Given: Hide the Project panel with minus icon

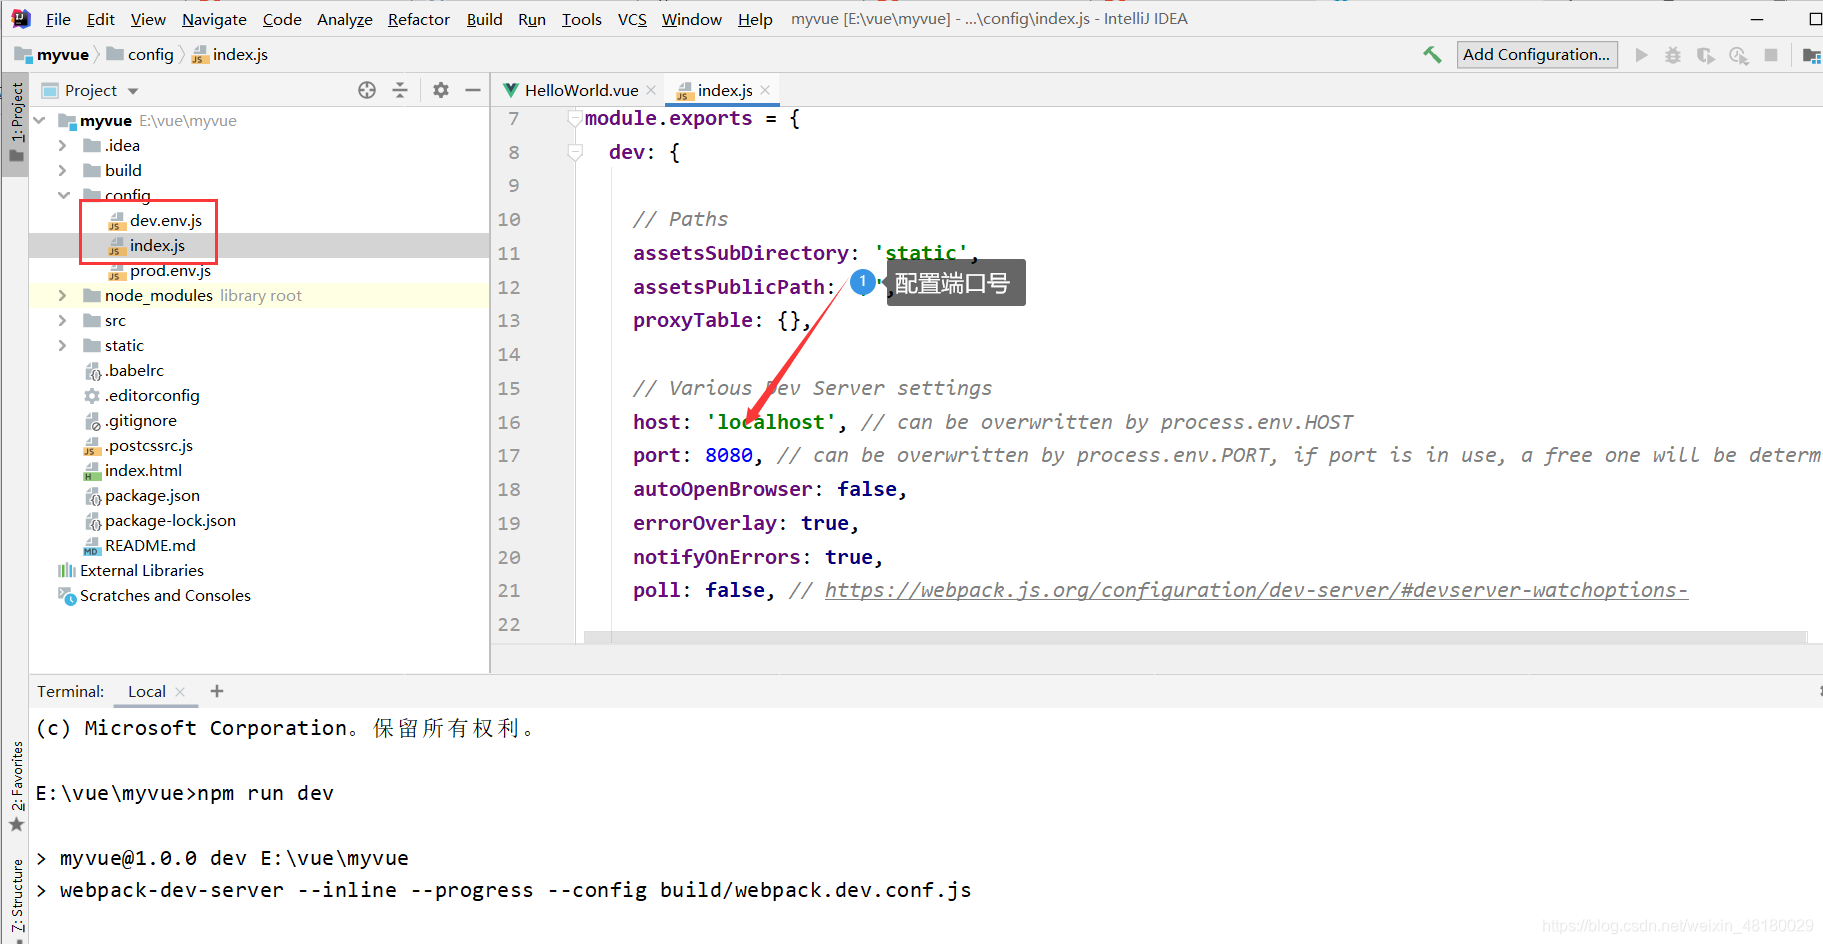Looking at the screenshot, I should pos(473,90).
